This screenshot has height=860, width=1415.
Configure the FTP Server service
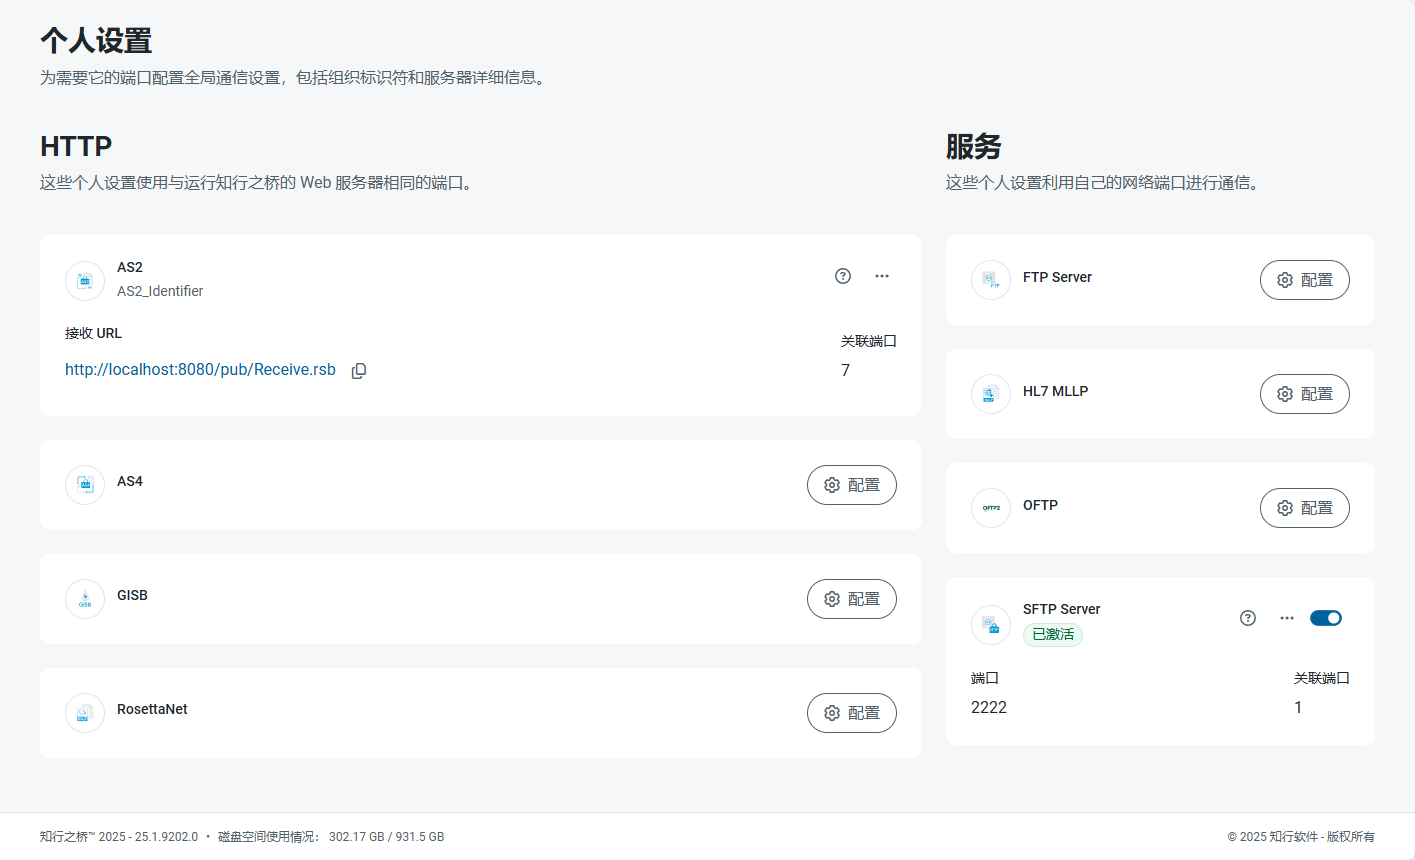(1304, 280)
